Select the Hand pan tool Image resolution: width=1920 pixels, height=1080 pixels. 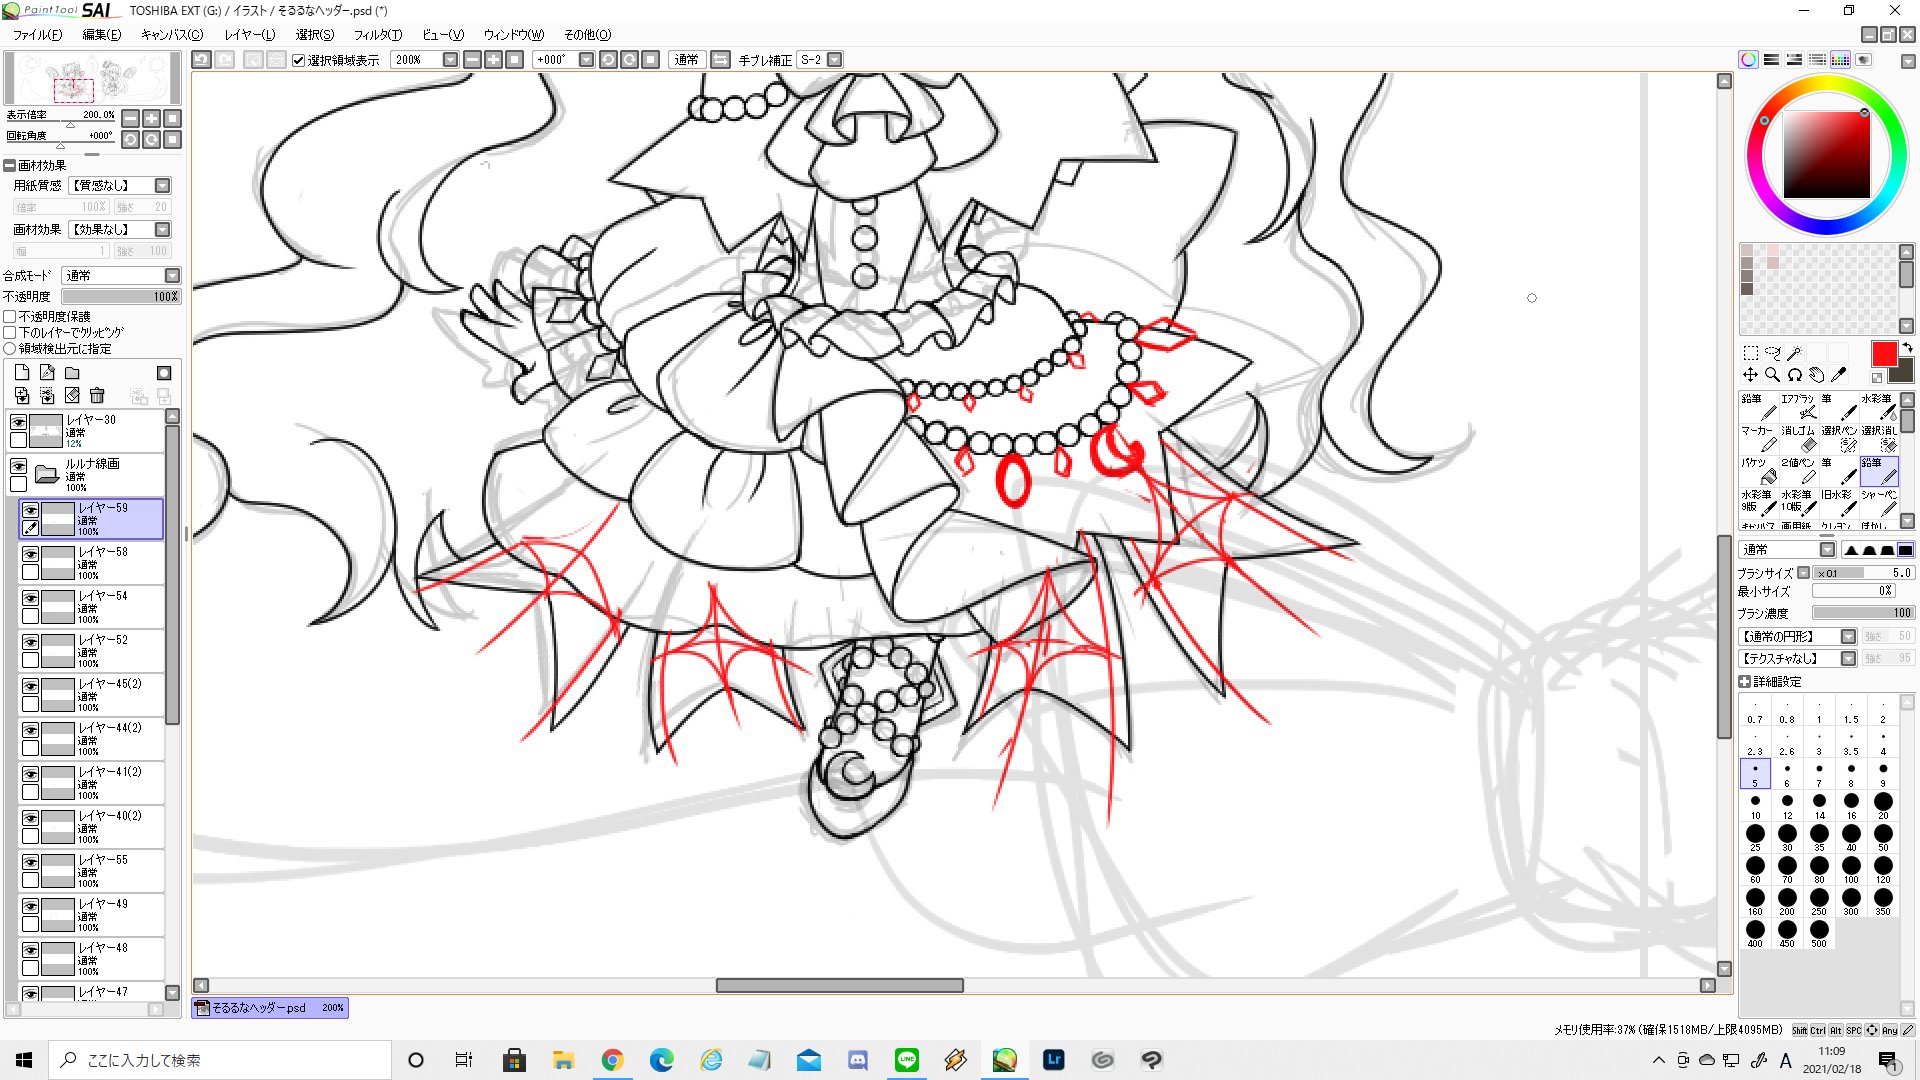[x=1816, y=375]
